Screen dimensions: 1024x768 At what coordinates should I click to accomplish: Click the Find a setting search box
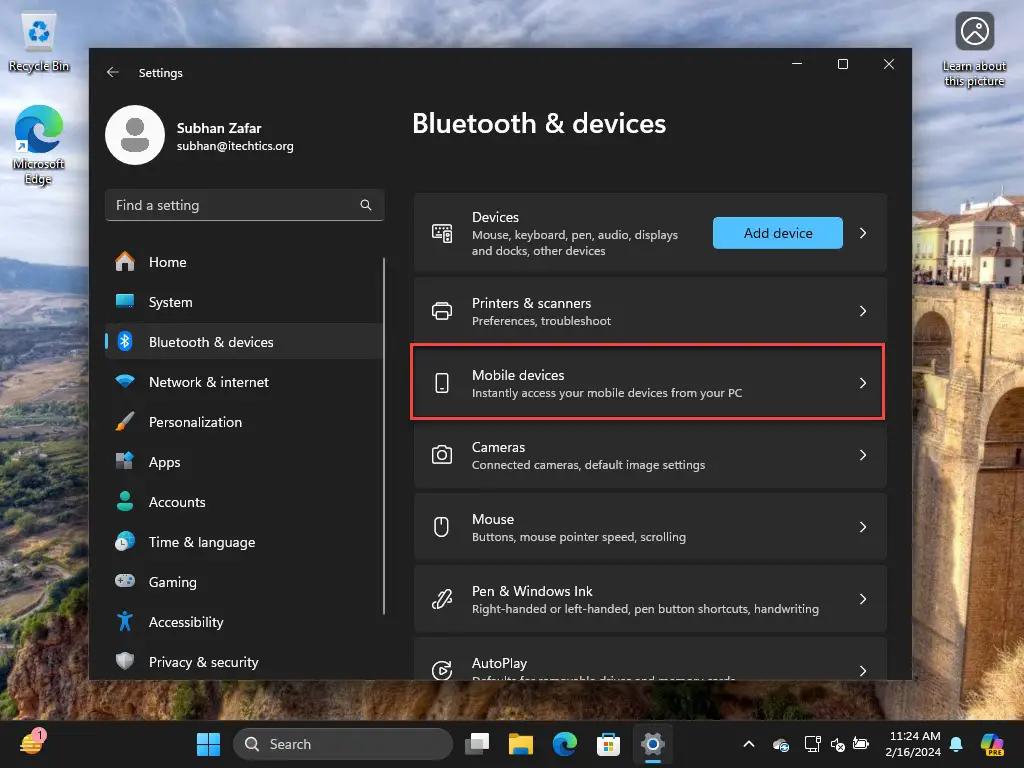click(244, 205)
